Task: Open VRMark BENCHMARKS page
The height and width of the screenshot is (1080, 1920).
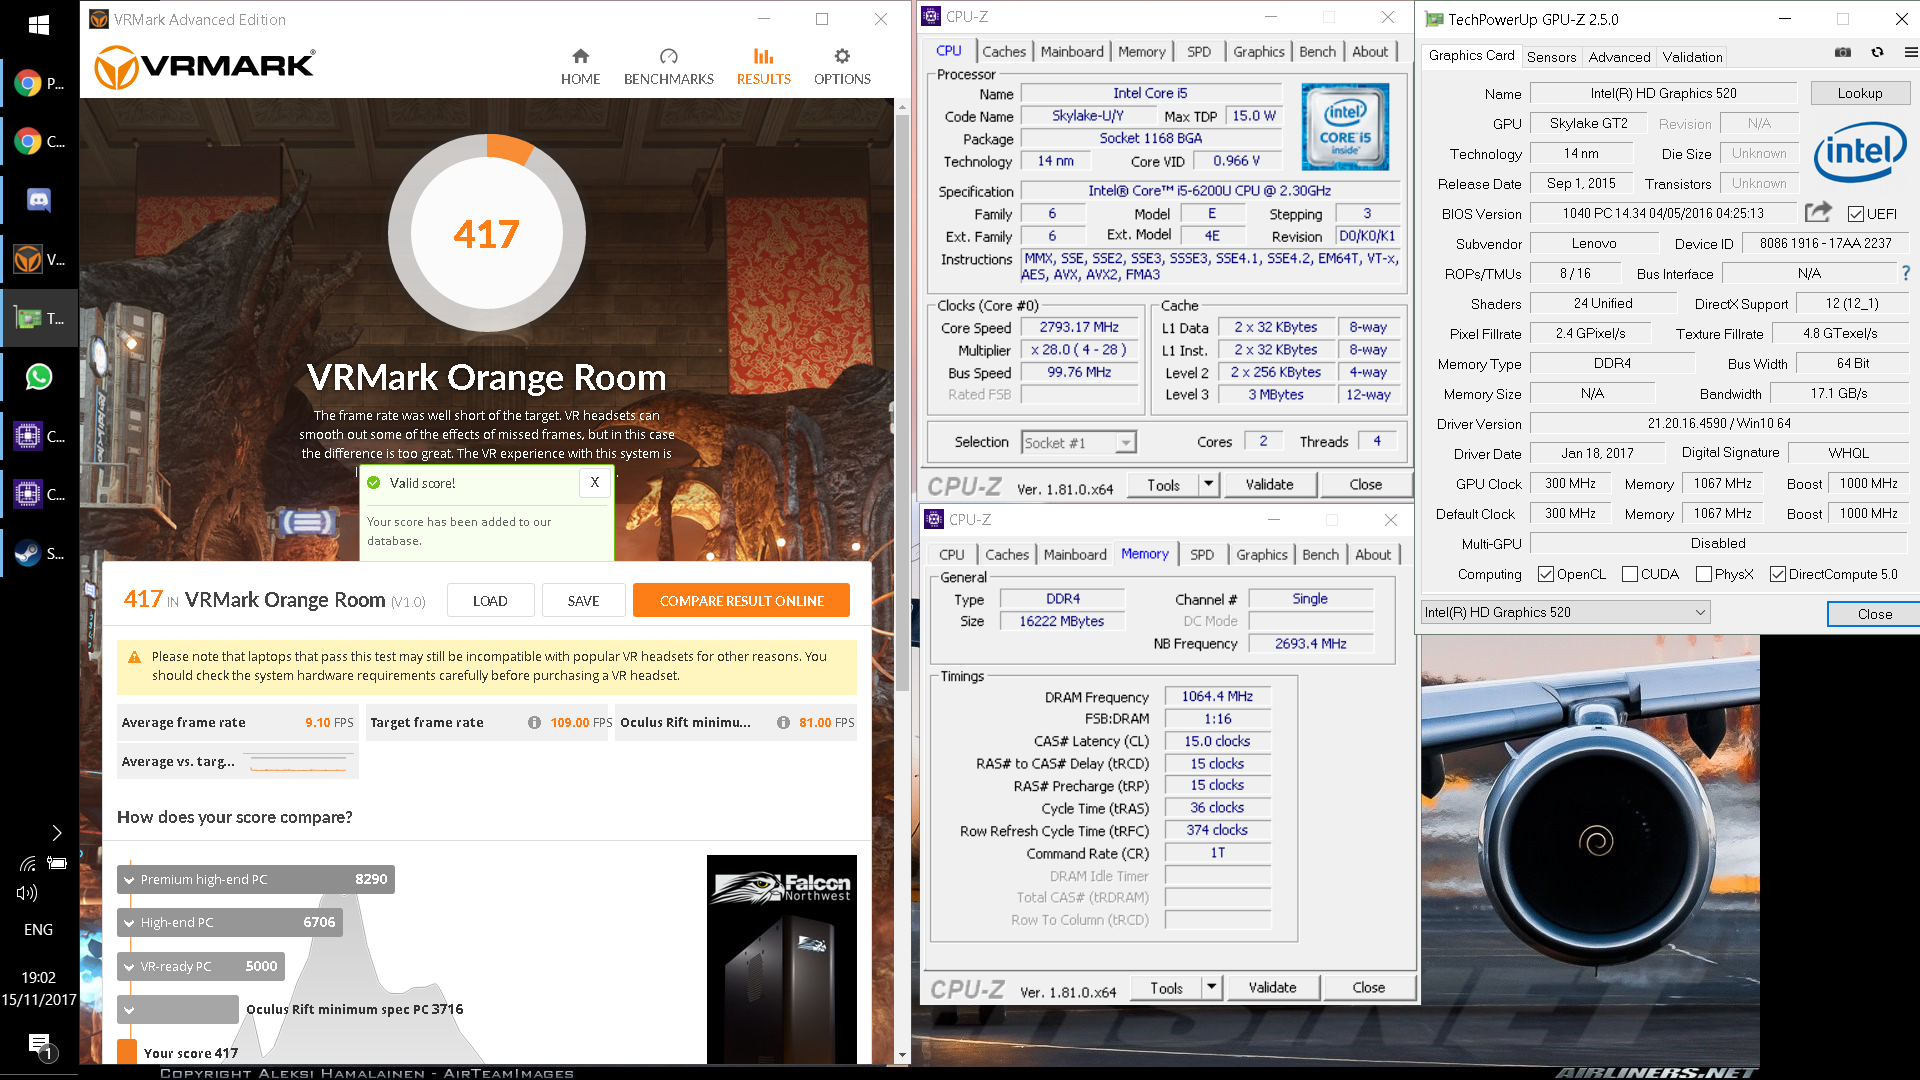Action: click(668, 67)
